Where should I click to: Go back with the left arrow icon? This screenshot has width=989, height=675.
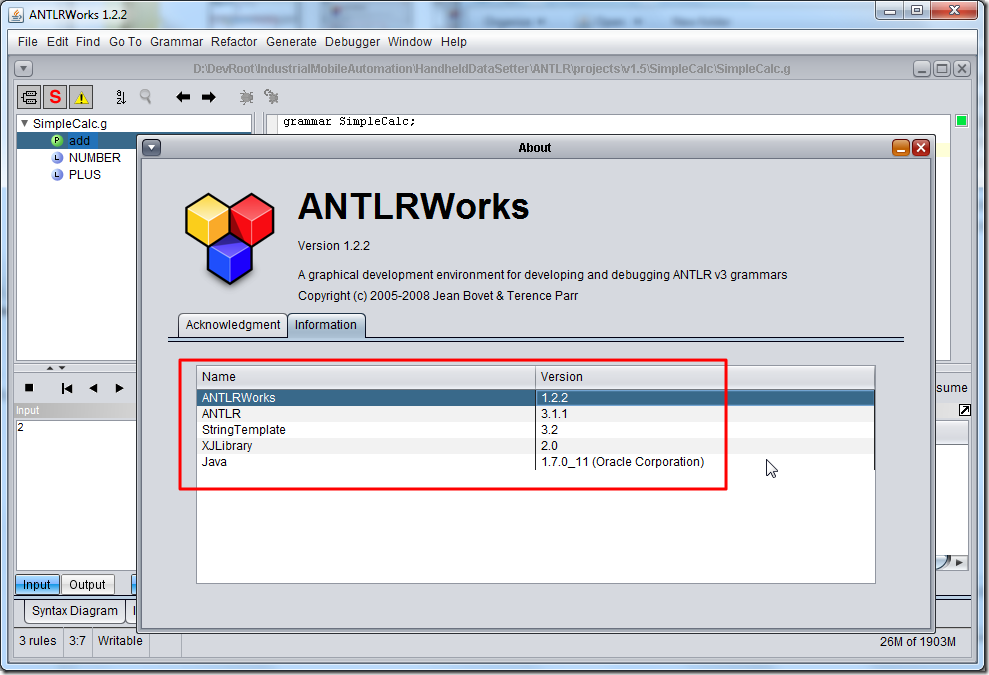pyautogui.click(x=183, y=97)
